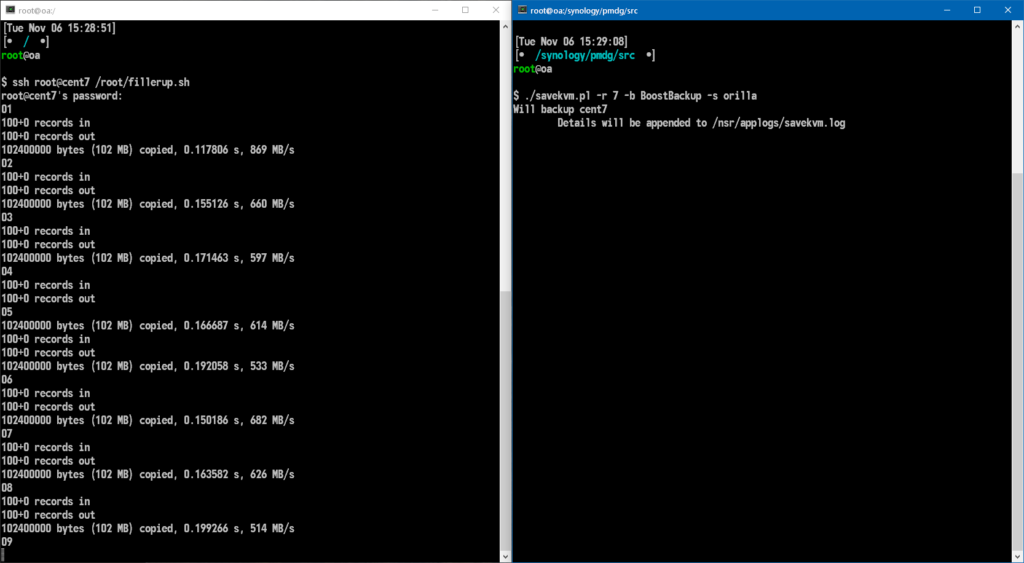1024x563 pixels.
Task: Click the blinking cursor at bottom of left terminal
Action: (3, 555)
